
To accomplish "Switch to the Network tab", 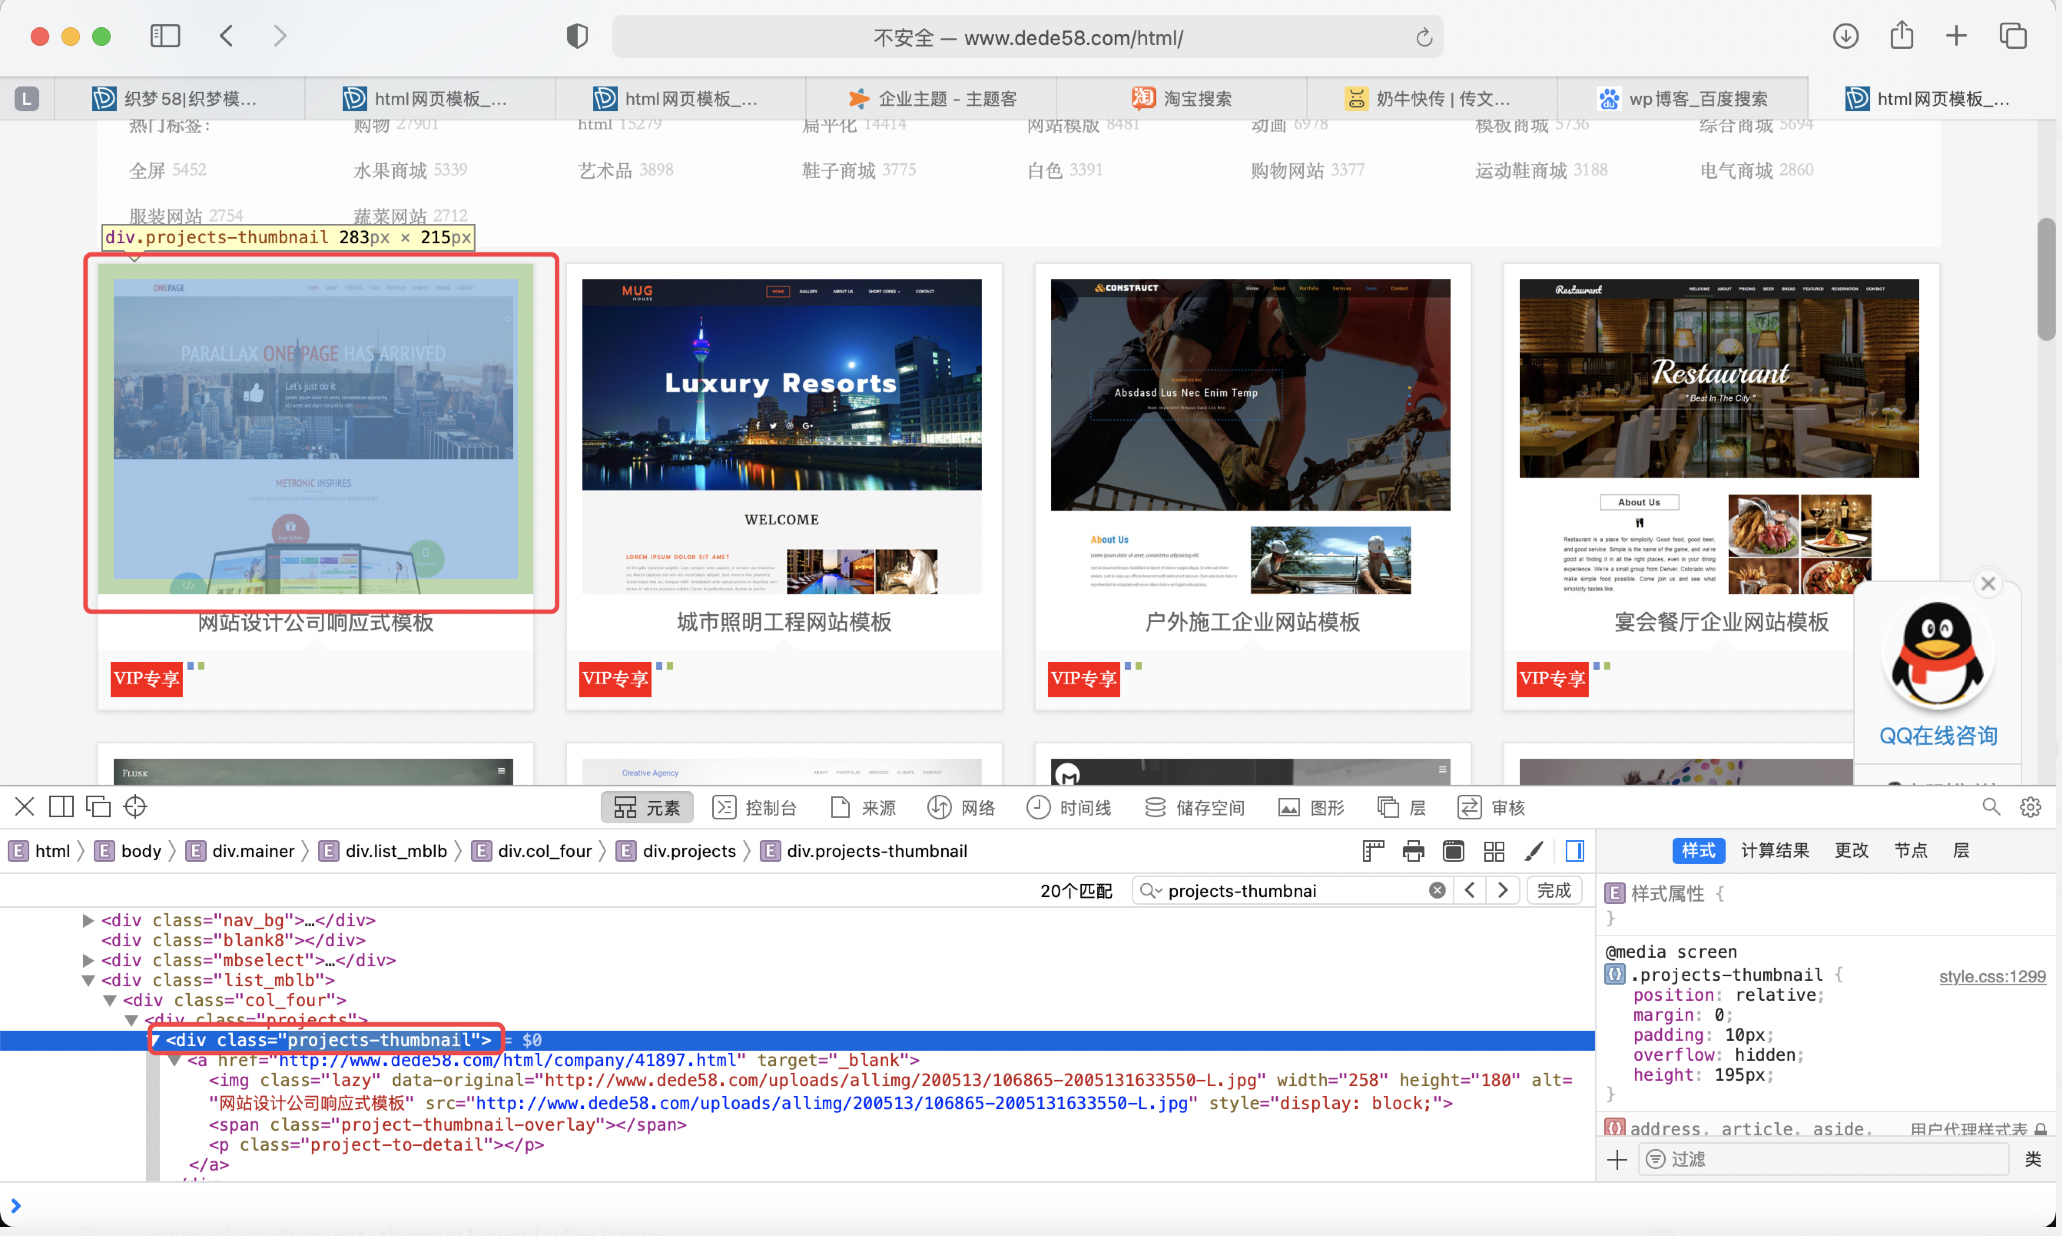I will pos(961,808).
